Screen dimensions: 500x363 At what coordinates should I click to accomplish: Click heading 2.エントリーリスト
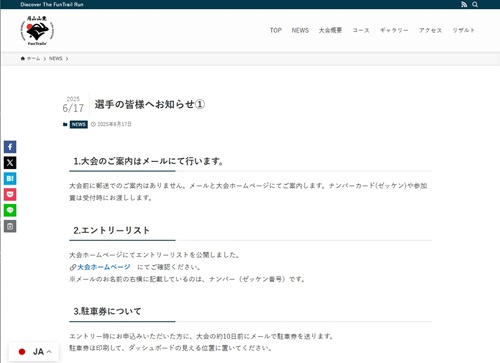(x=112, y=230)
